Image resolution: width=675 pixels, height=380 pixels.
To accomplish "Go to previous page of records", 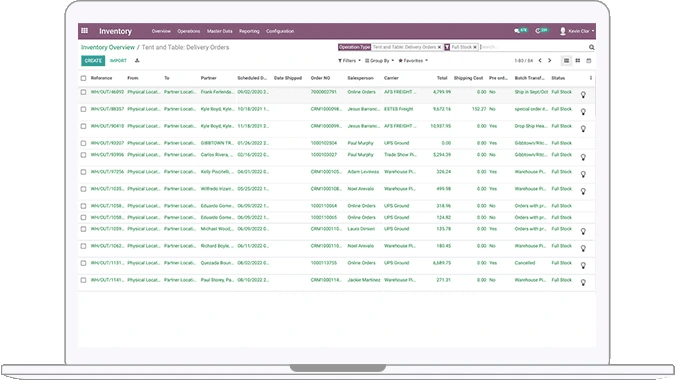I will click(540, 61).
